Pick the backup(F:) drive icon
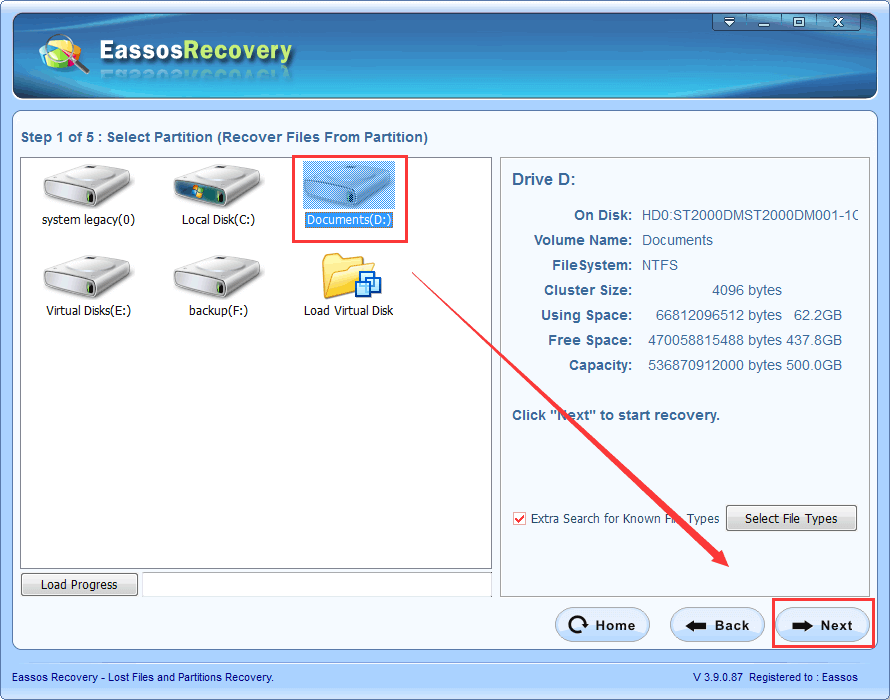The width and height of the screenshot is (890, 700). tap(217, 276)
